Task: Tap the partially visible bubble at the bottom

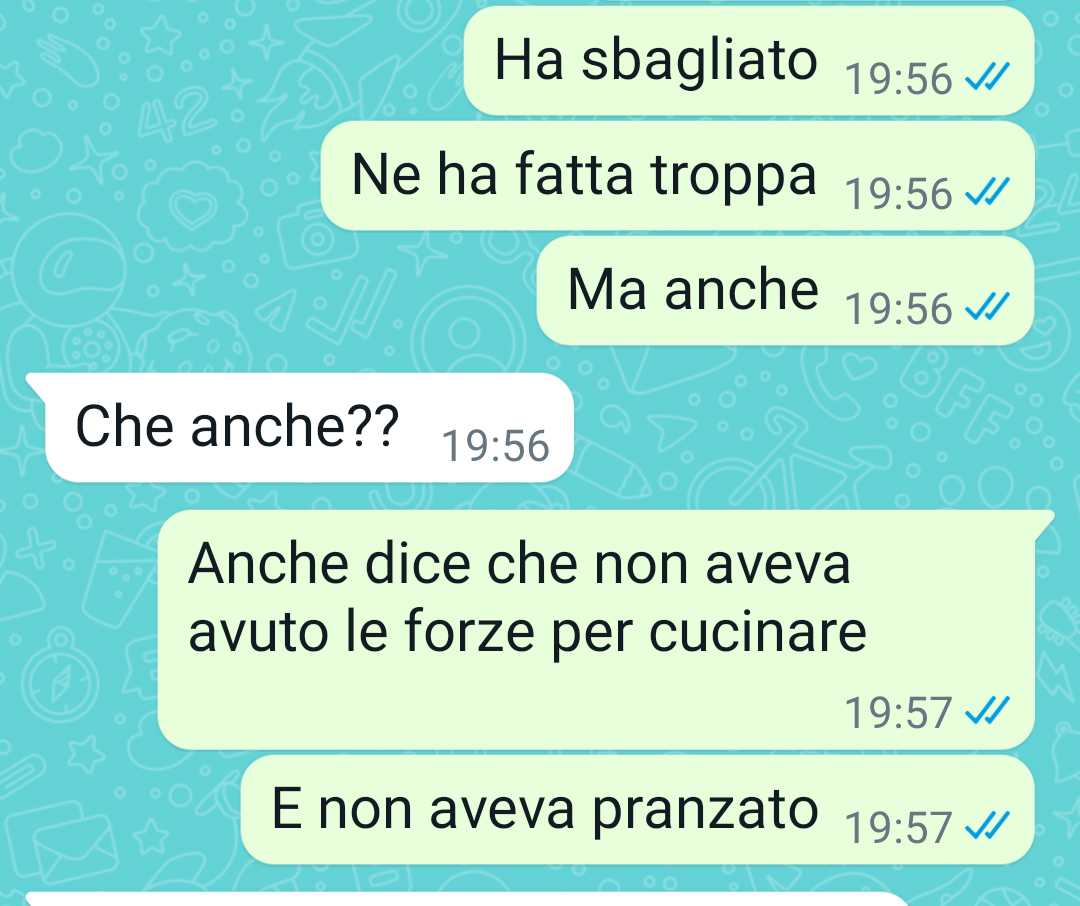Action: coord(468,900)
